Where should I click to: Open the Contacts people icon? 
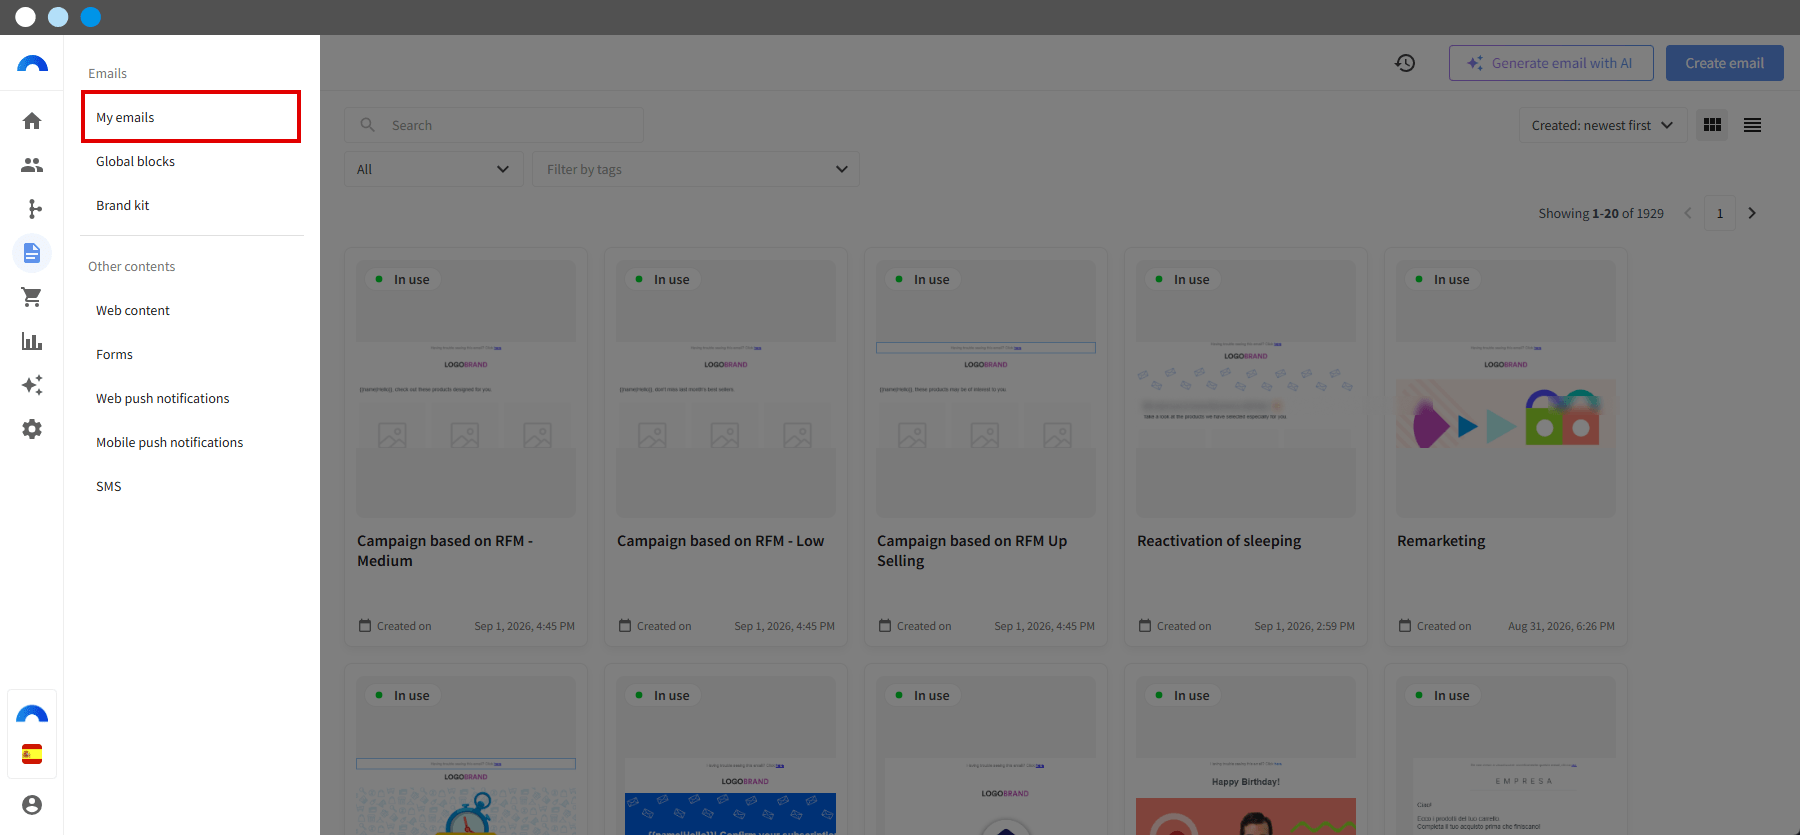tap(32, 165)
